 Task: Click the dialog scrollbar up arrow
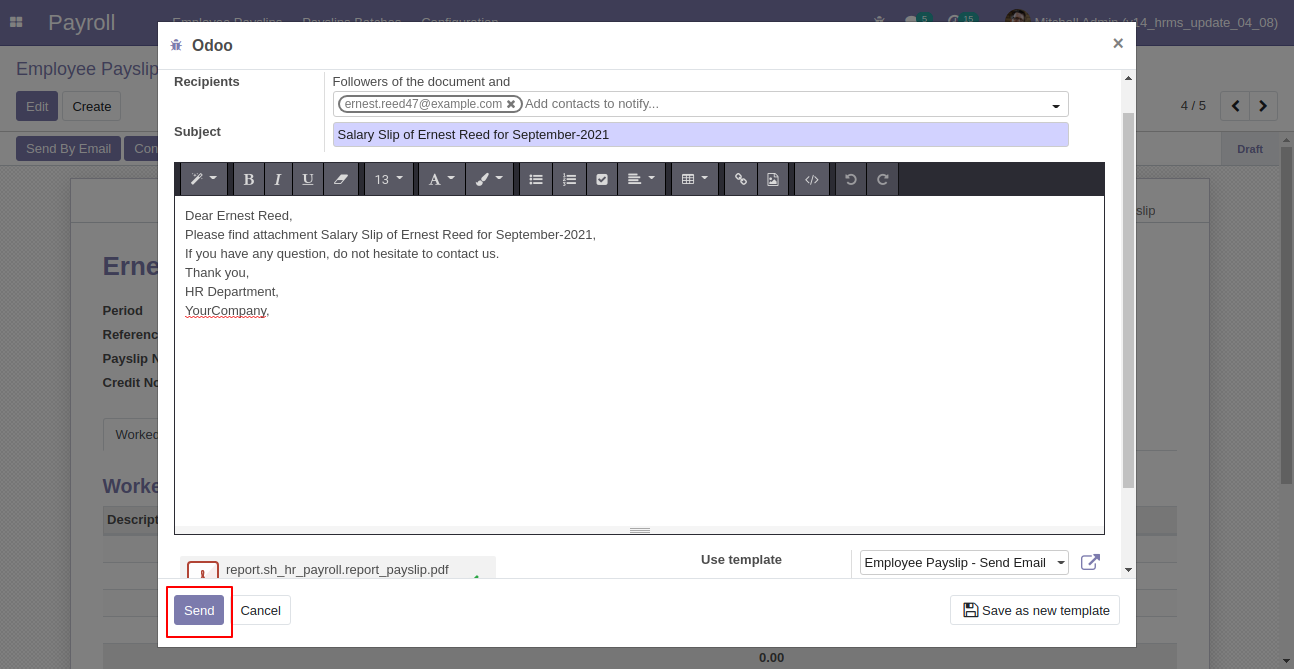coord(1129,77)
